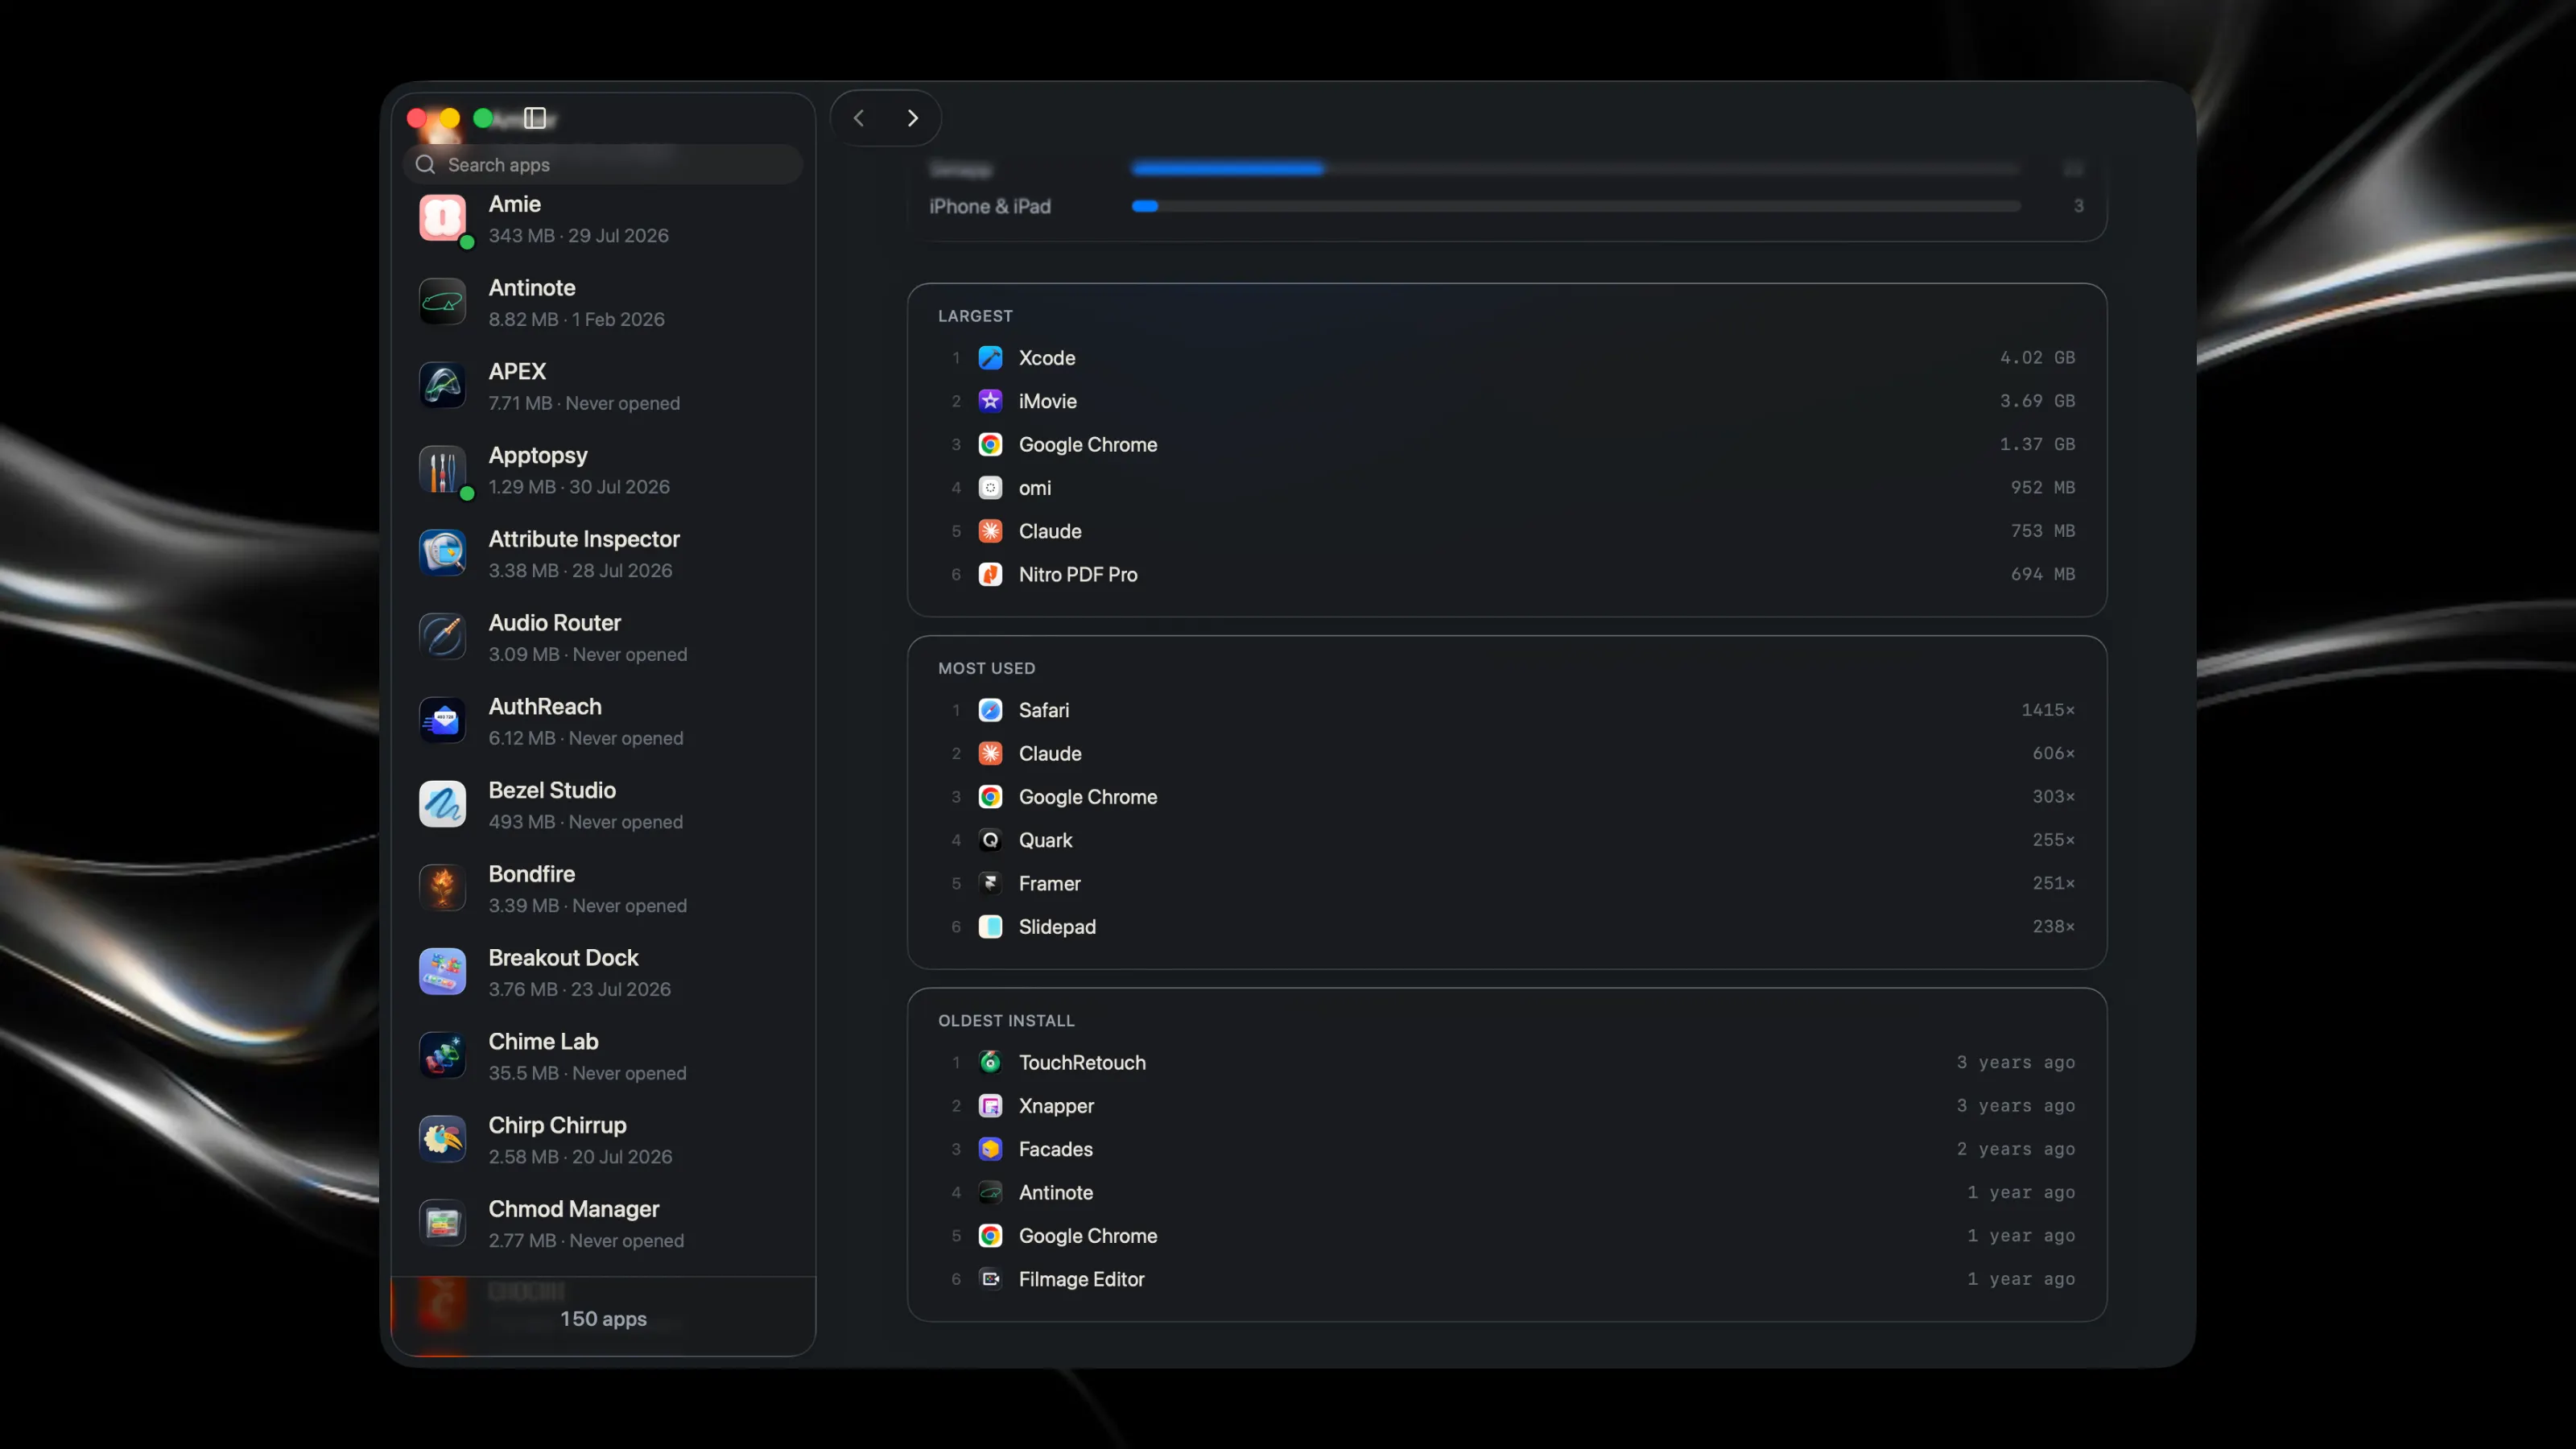The image size is (2576, 1449).
Task: Click the 4.02 GB size value
Action: 2037,358
